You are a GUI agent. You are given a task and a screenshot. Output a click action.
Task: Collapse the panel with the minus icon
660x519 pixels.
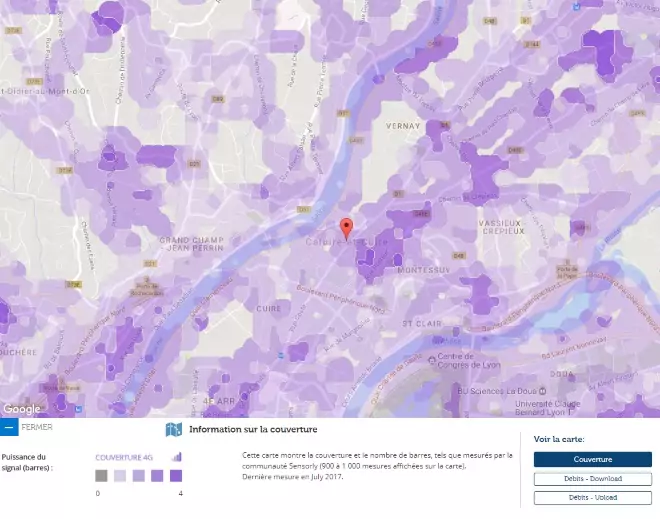point(9,427)
